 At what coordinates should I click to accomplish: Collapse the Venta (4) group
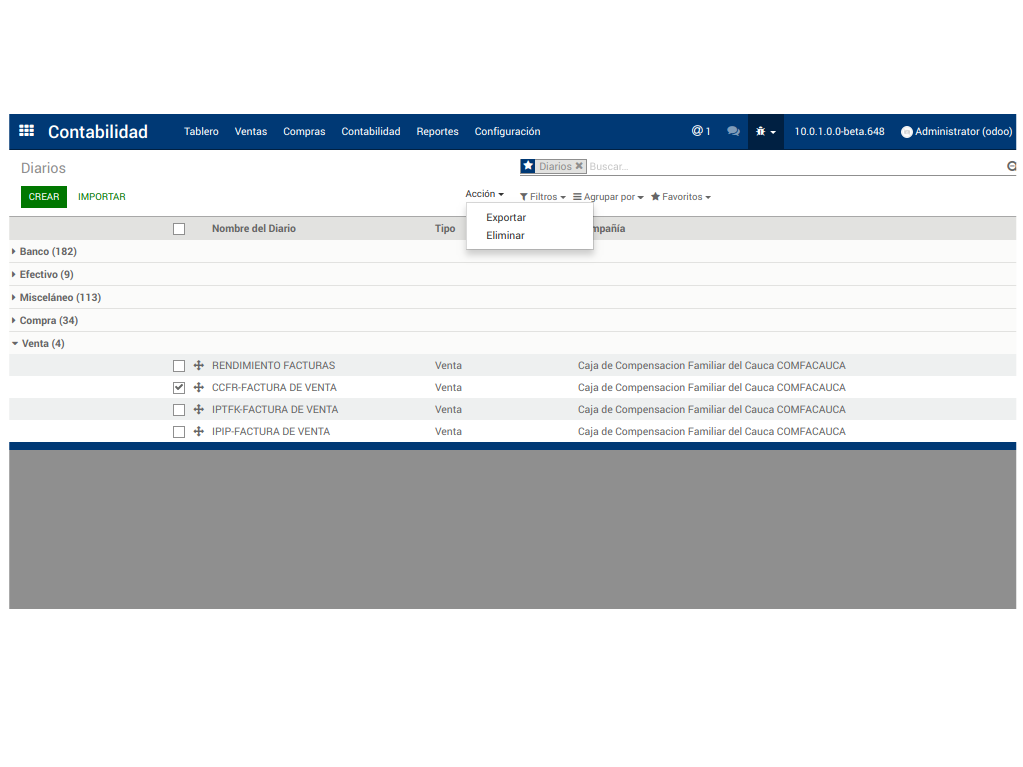click(42, 343)
